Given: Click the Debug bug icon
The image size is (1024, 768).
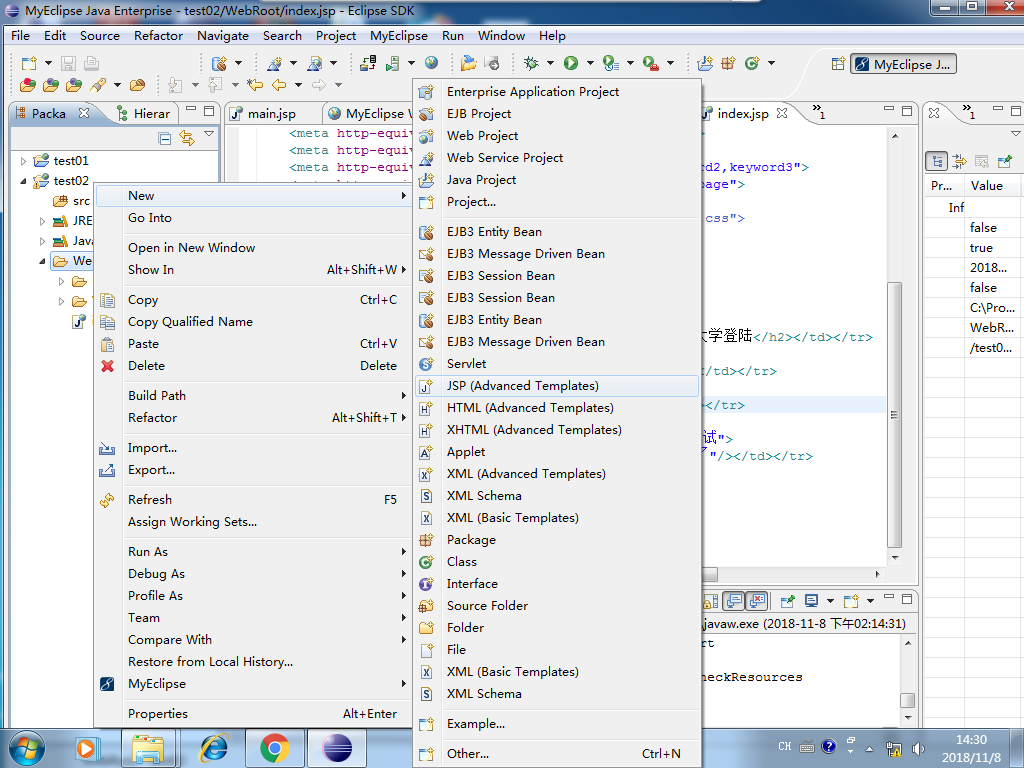Looking at the screenshot, I should click(531, 63).
